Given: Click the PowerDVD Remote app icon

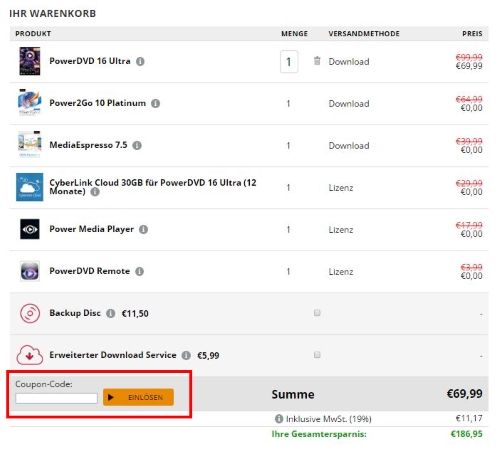Looking at the screenshot, I should [x=30, y=271].
